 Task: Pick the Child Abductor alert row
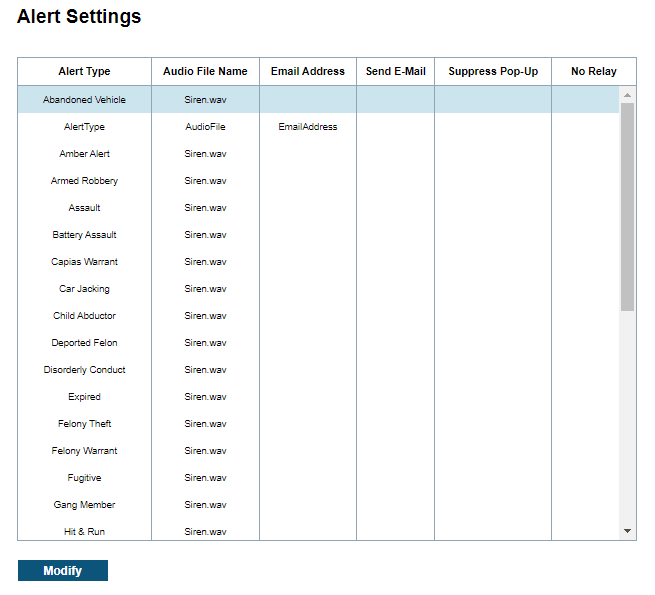click(85, 316)
